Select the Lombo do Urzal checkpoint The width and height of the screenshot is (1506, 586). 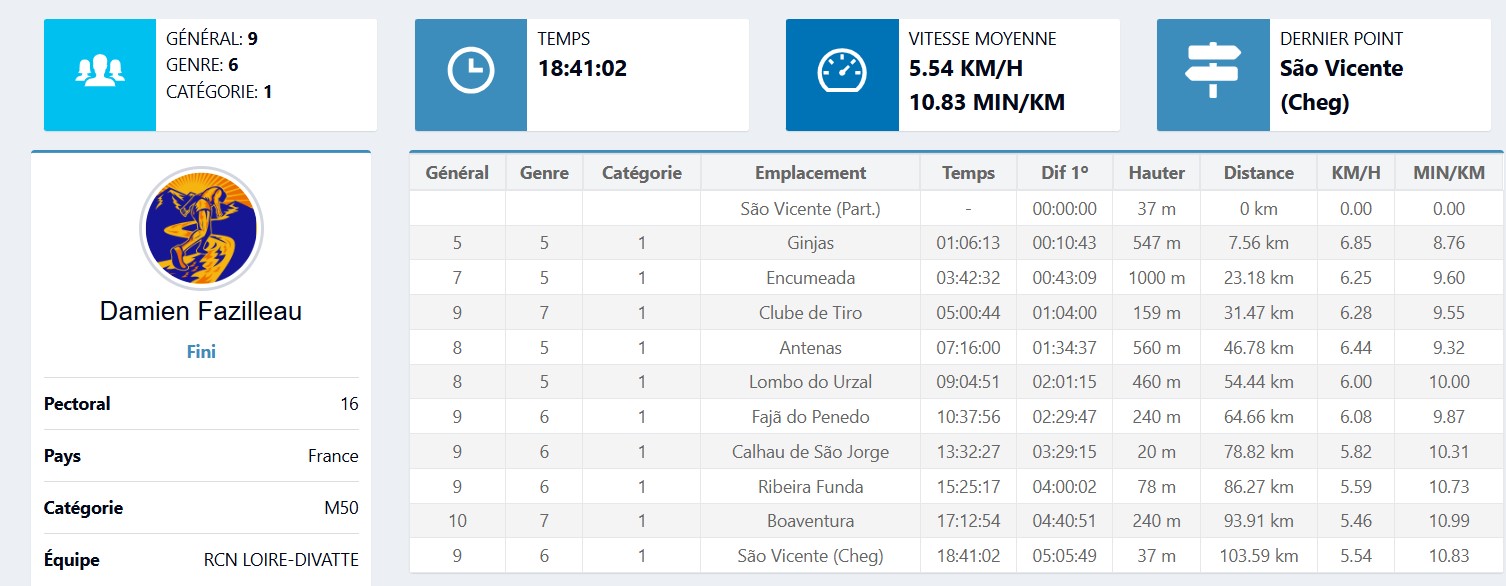[810, 382]
